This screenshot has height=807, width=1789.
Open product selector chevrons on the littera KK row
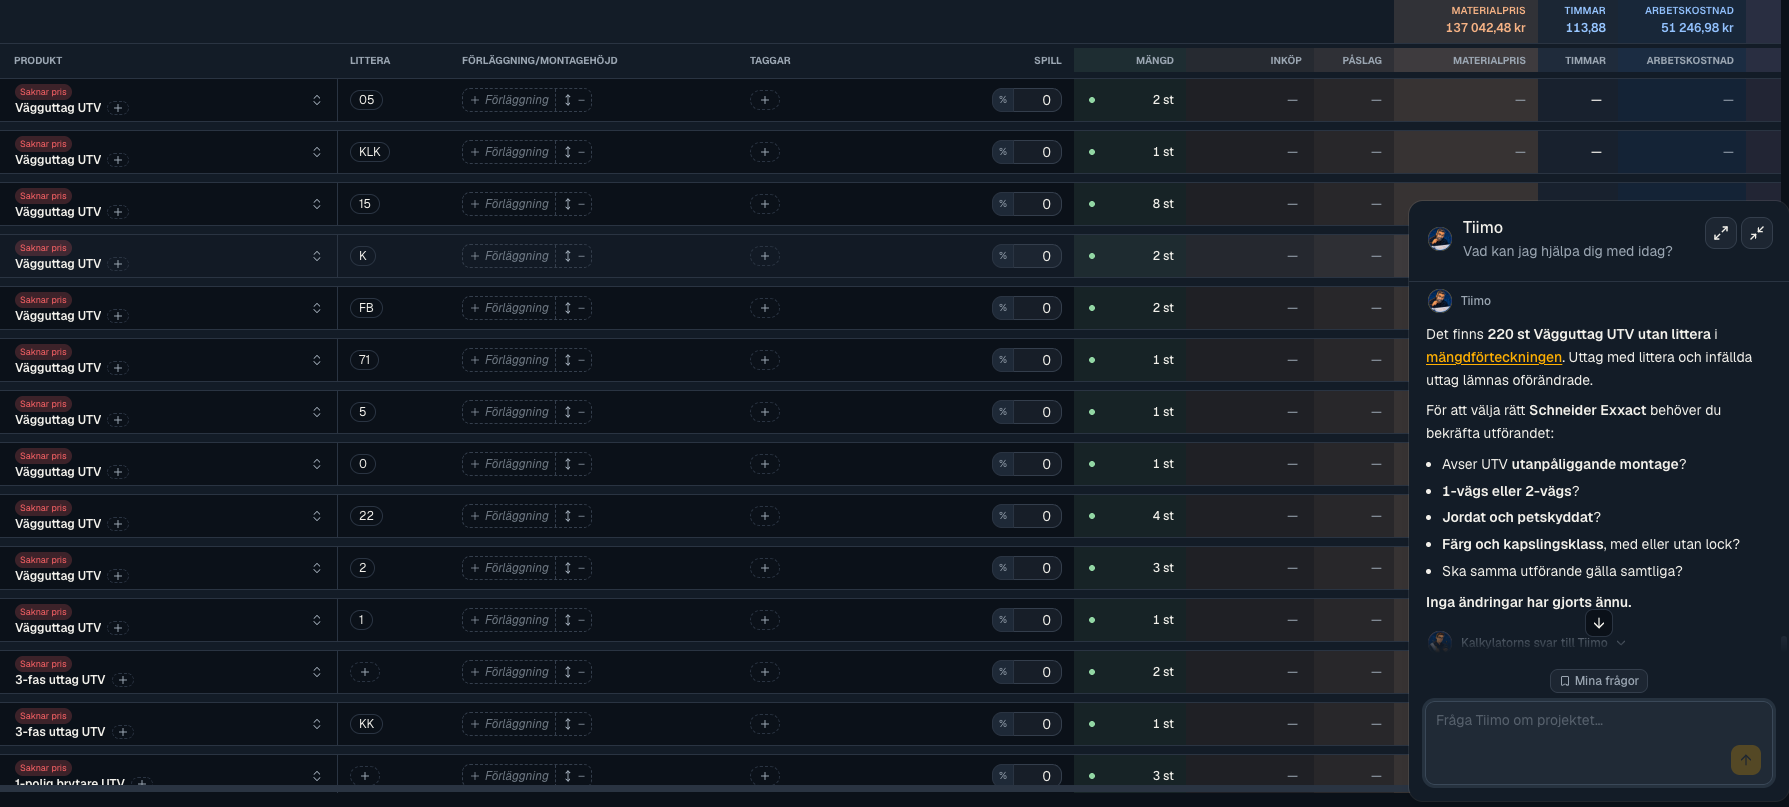317,724
